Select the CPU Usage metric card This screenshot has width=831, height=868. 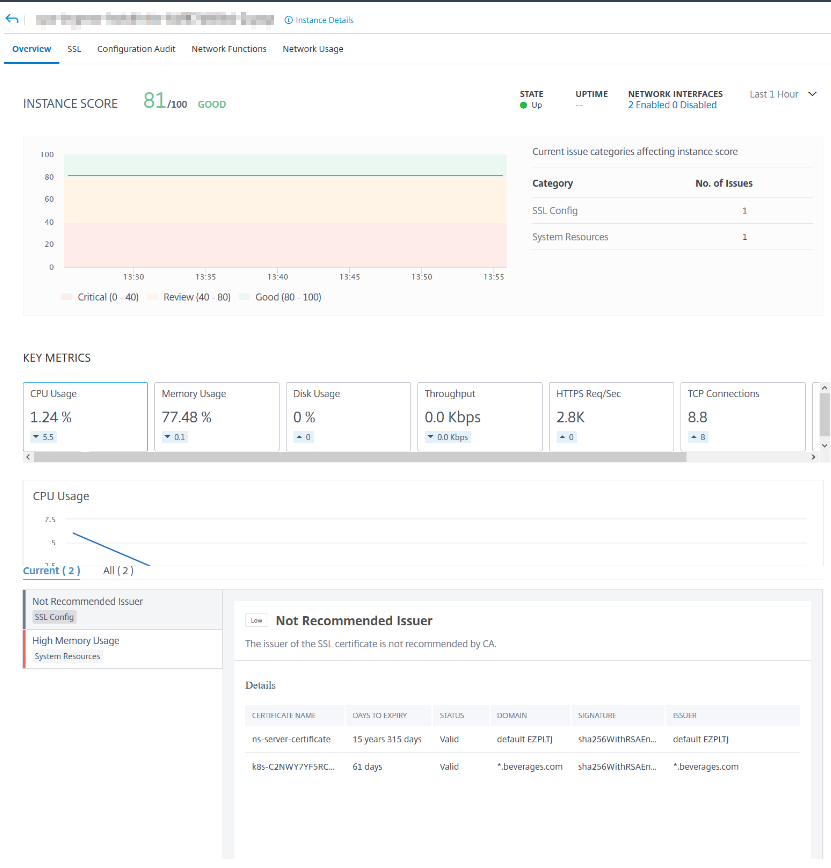(85, 416)
